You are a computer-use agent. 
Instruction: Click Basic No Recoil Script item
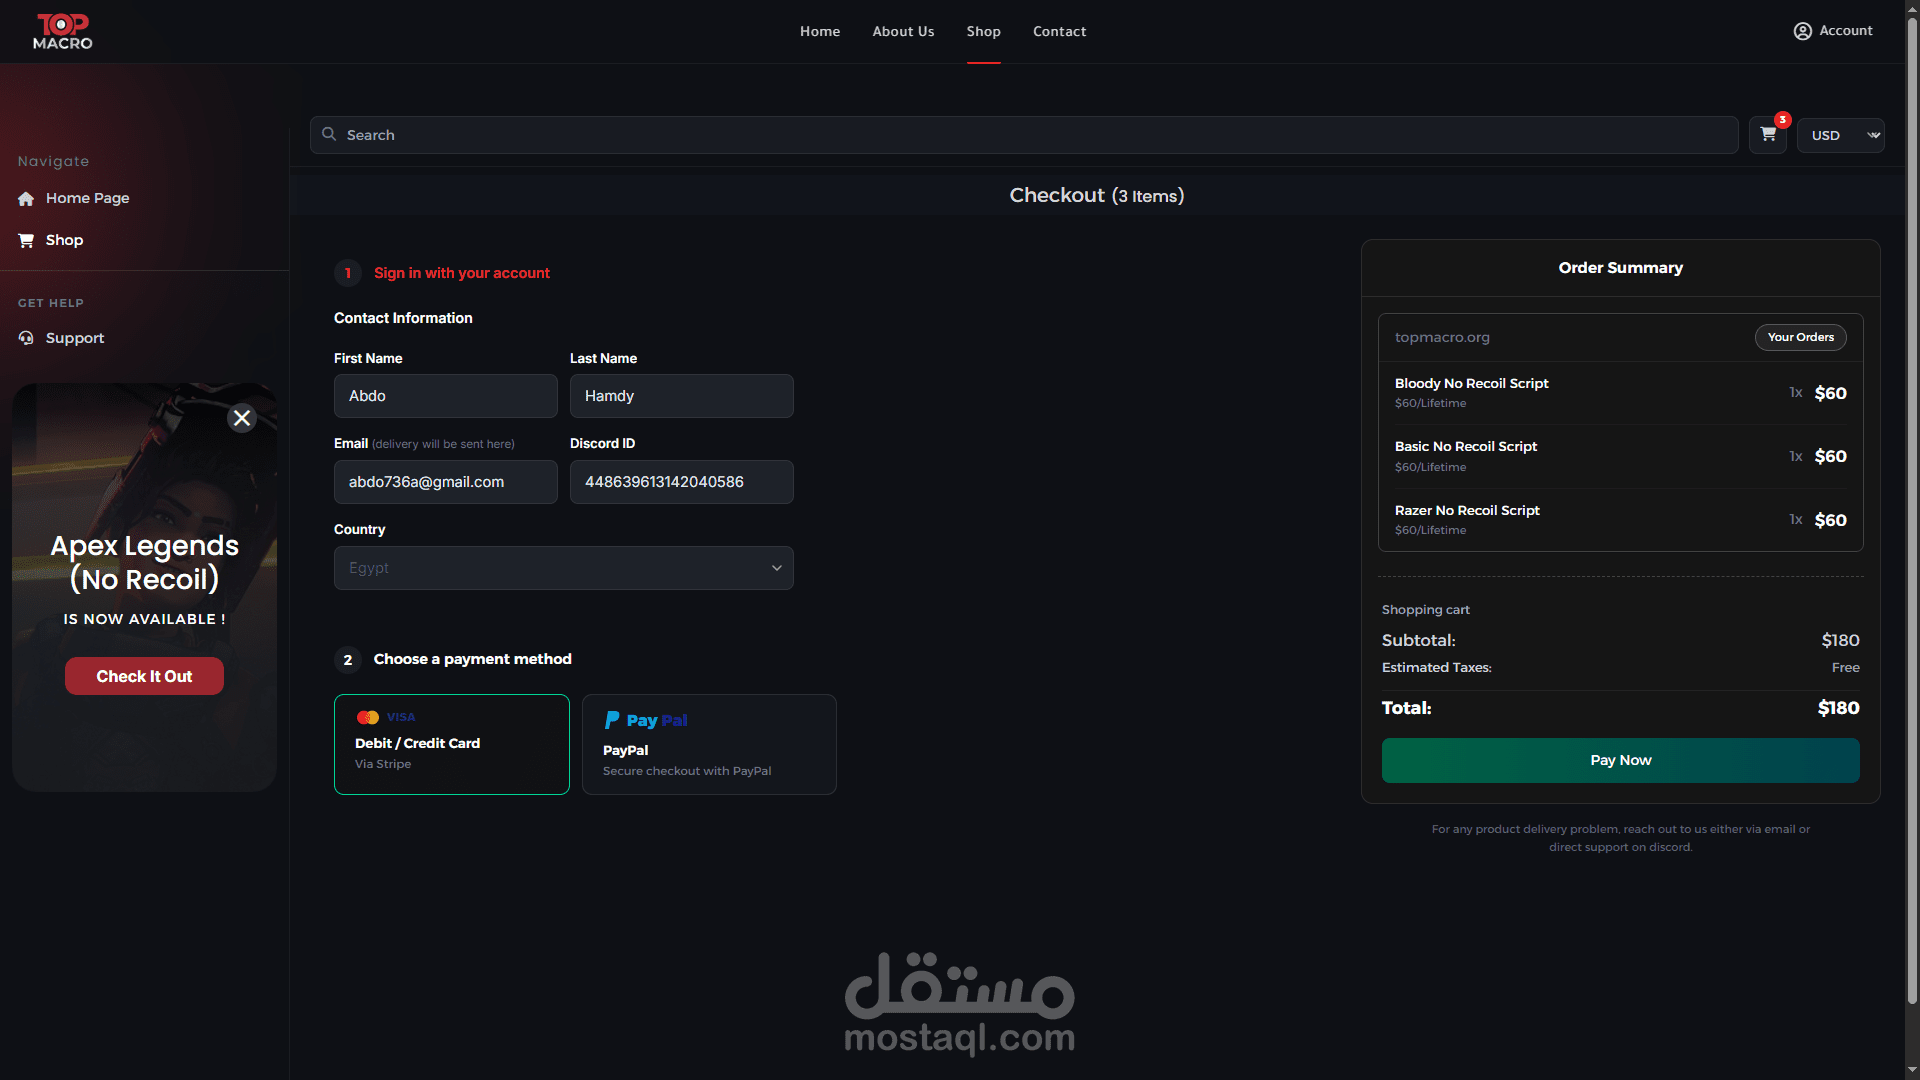point(1621,456)
